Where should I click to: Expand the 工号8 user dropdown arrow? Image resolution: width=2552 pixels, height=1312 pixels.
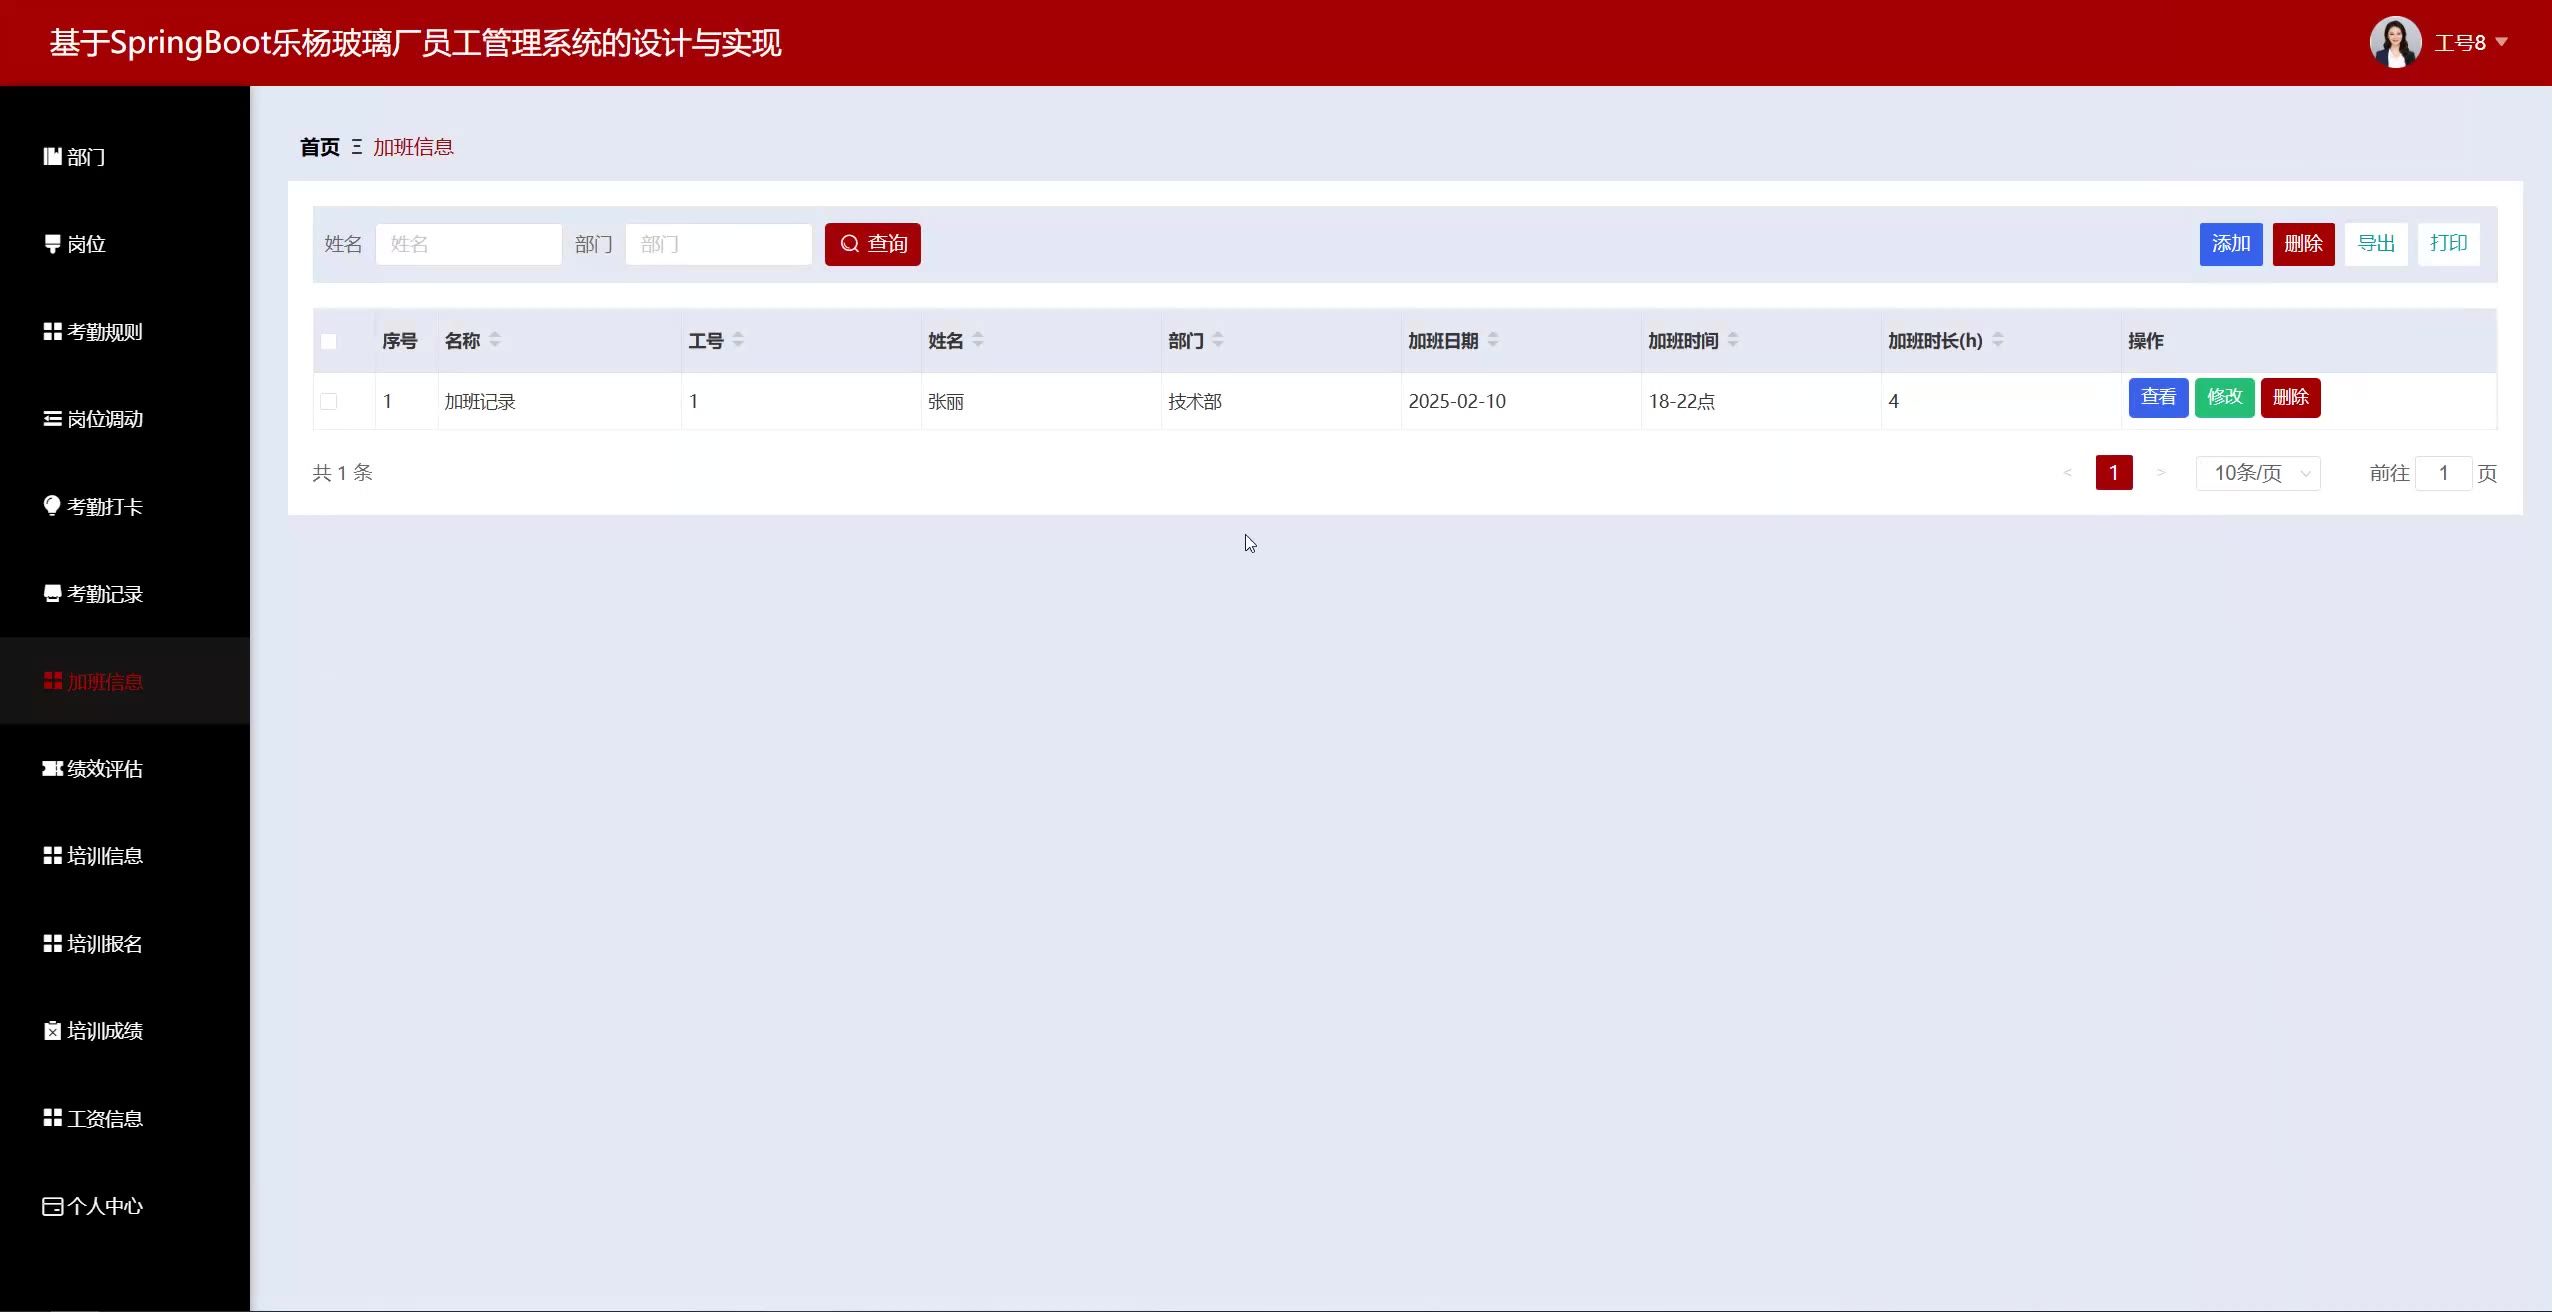(x=2502, y=42)
